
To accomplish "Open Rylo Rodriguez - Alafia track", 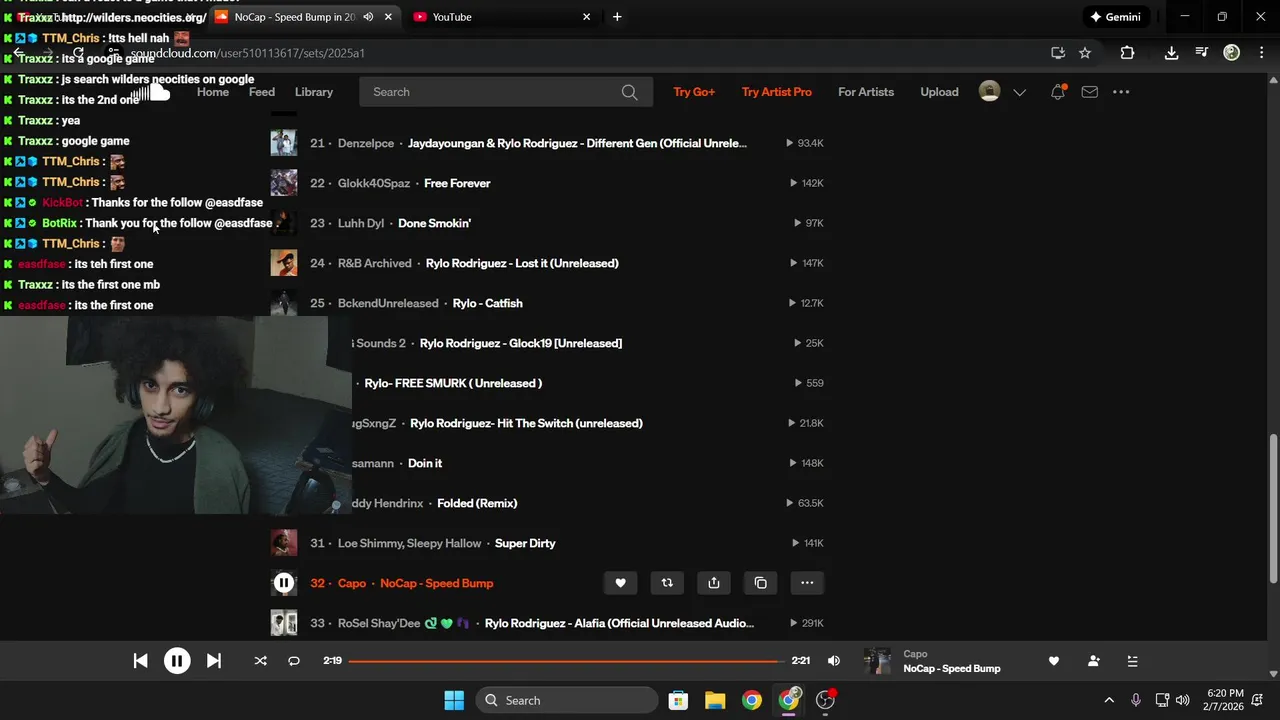I will (x=620, y=623).
